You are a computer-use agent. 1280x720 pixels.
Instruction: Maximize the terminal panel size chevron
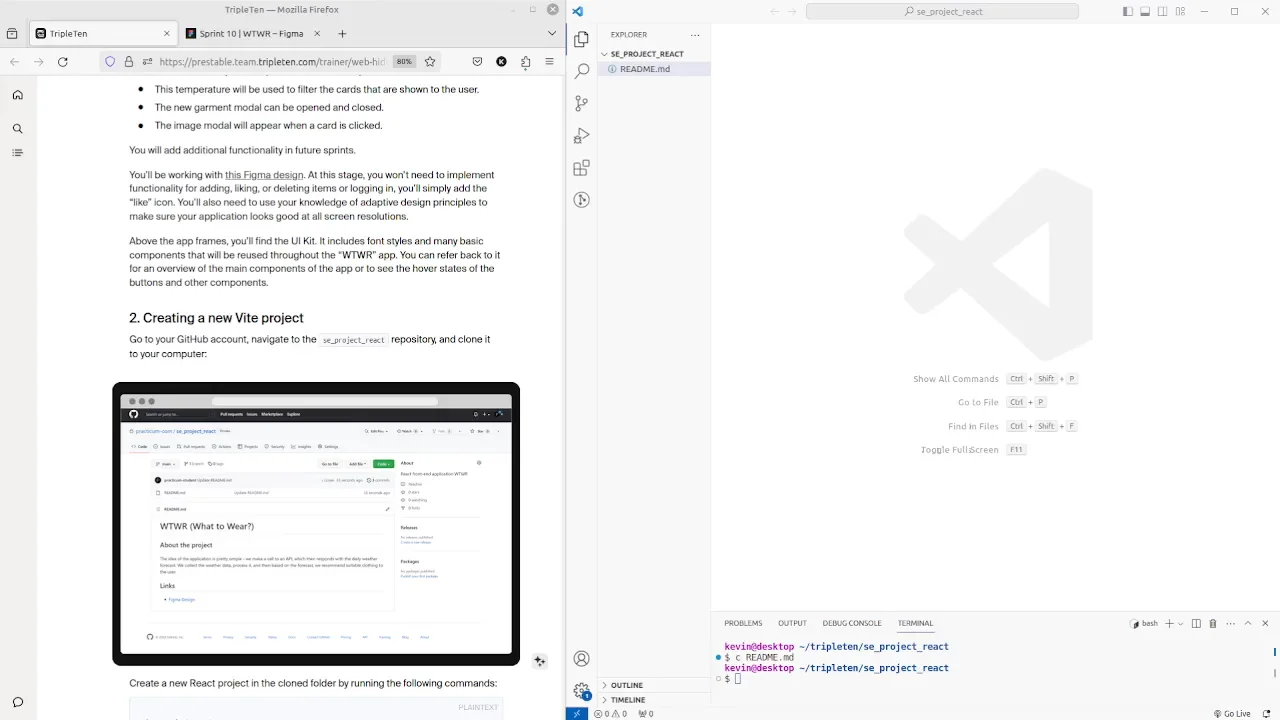coord(1247,623)
